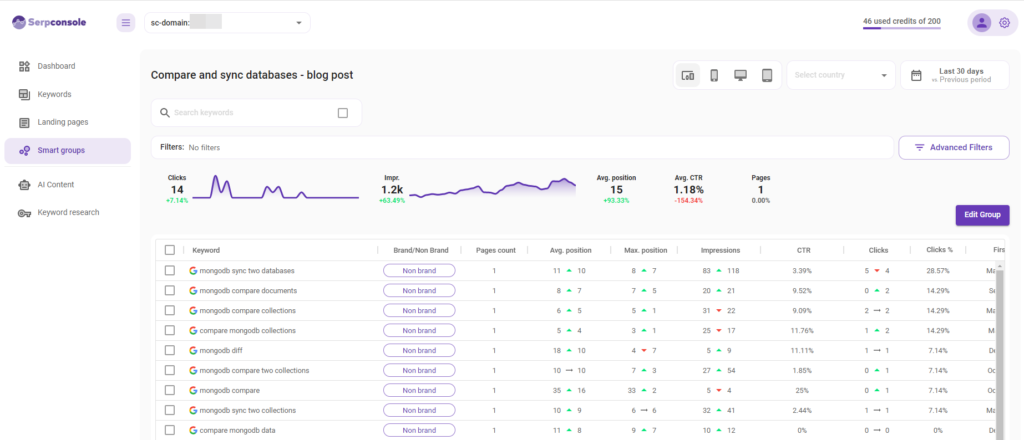Filter by mobile phone device icon
This screenshot has width=1024, height=440.
tap(714, 75)
